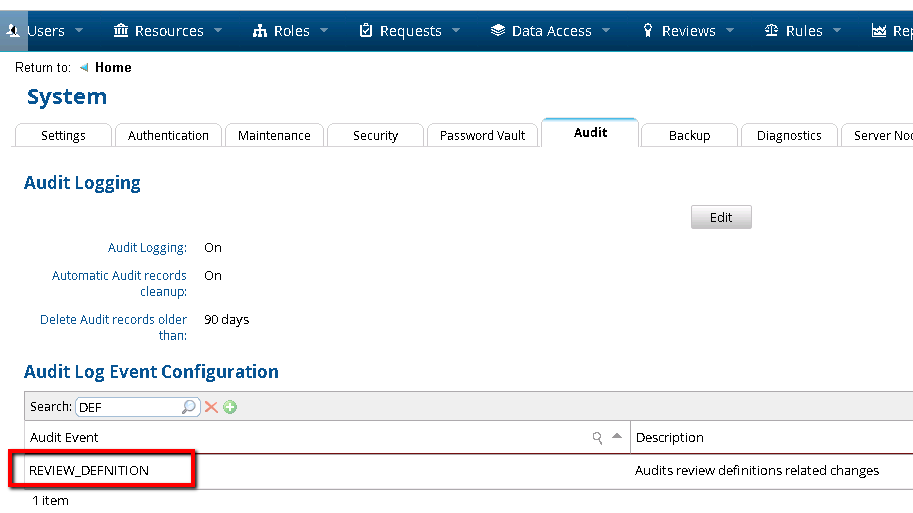Select the REVIEW_DEFNITION audit event row
The height and width of the screenshot is (513, 913).
click(x=89, y=470)
